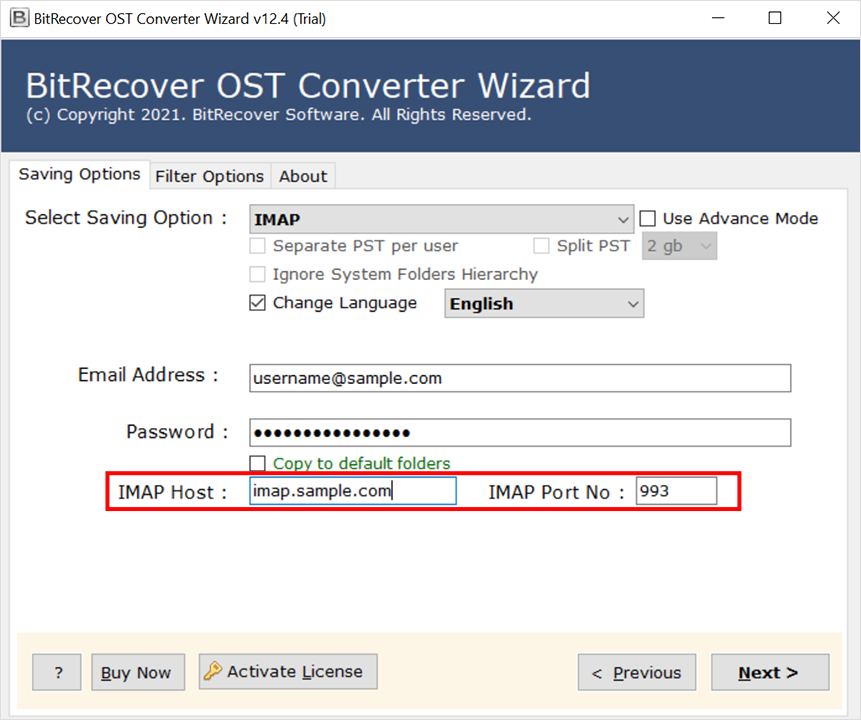The height and width of the screenshot is (720, 861).
Task: Click the Email Address label text
Action: point(148,375)
